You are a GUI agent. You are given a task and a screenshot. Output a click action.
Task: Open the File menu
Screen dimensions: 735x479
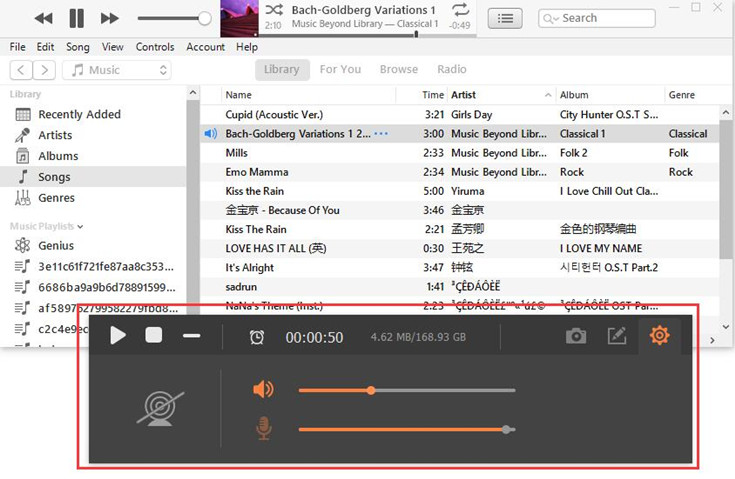[17, 47]
